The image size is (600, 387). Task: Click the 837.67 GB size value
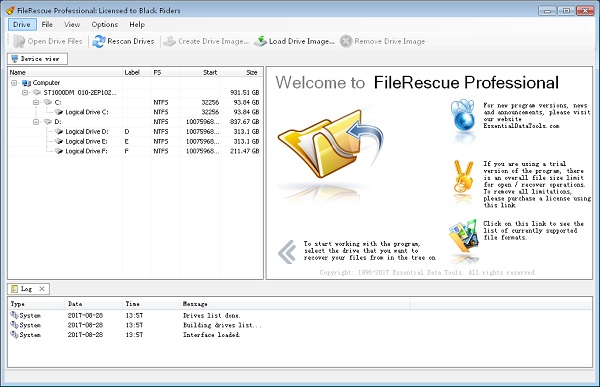click(x=245, y=122)
